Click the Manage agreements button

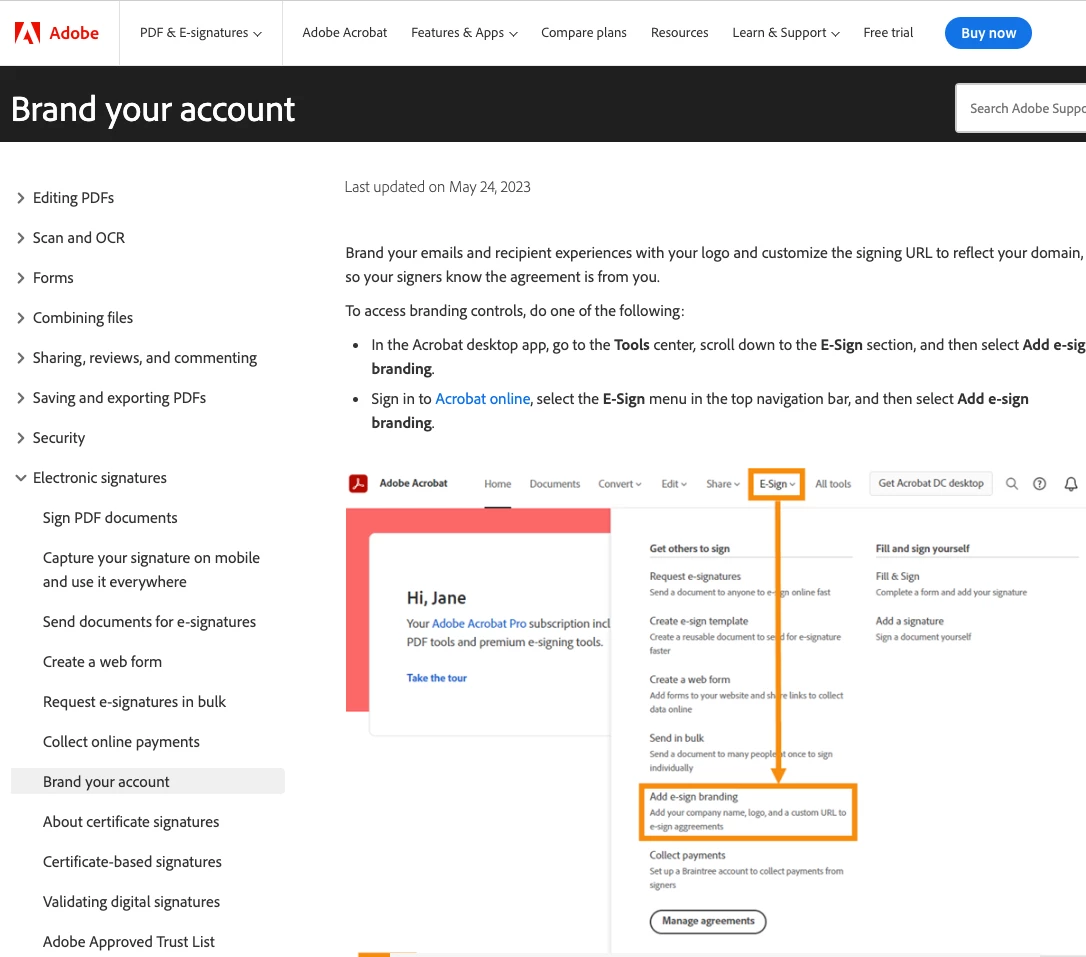(708, 921)
